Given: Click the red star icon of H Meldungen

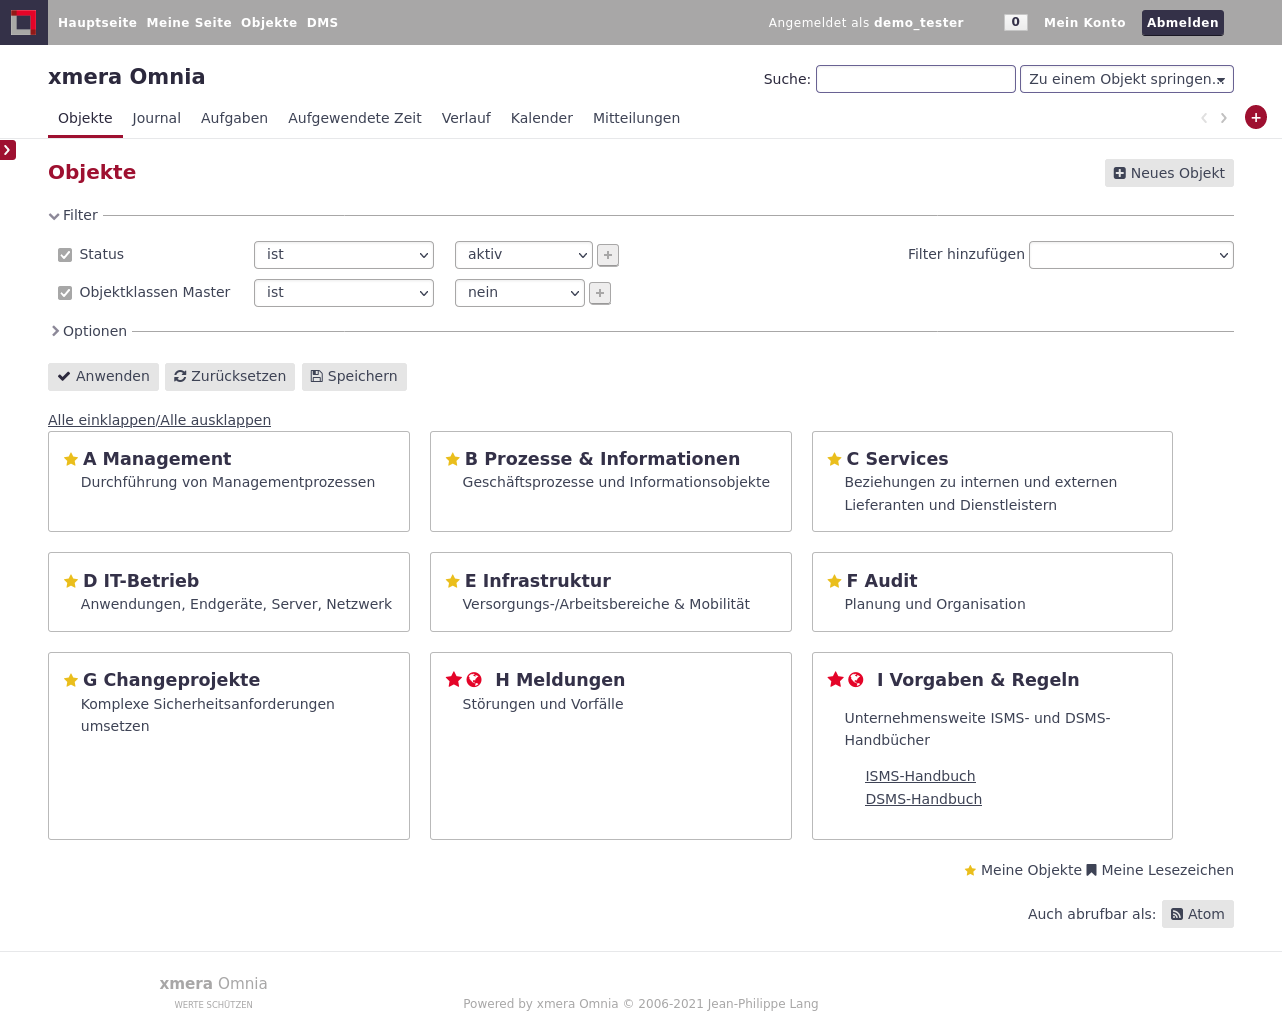Looking at the screenshot, I should point(454,679).
